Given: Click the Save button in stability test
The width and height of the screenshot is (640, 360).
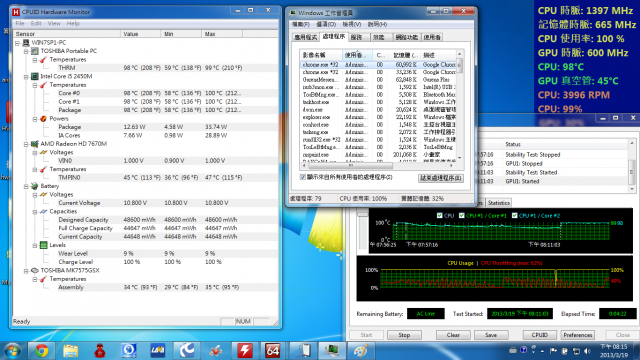Looking at the screenshot, I should click(x=491, y=335).
